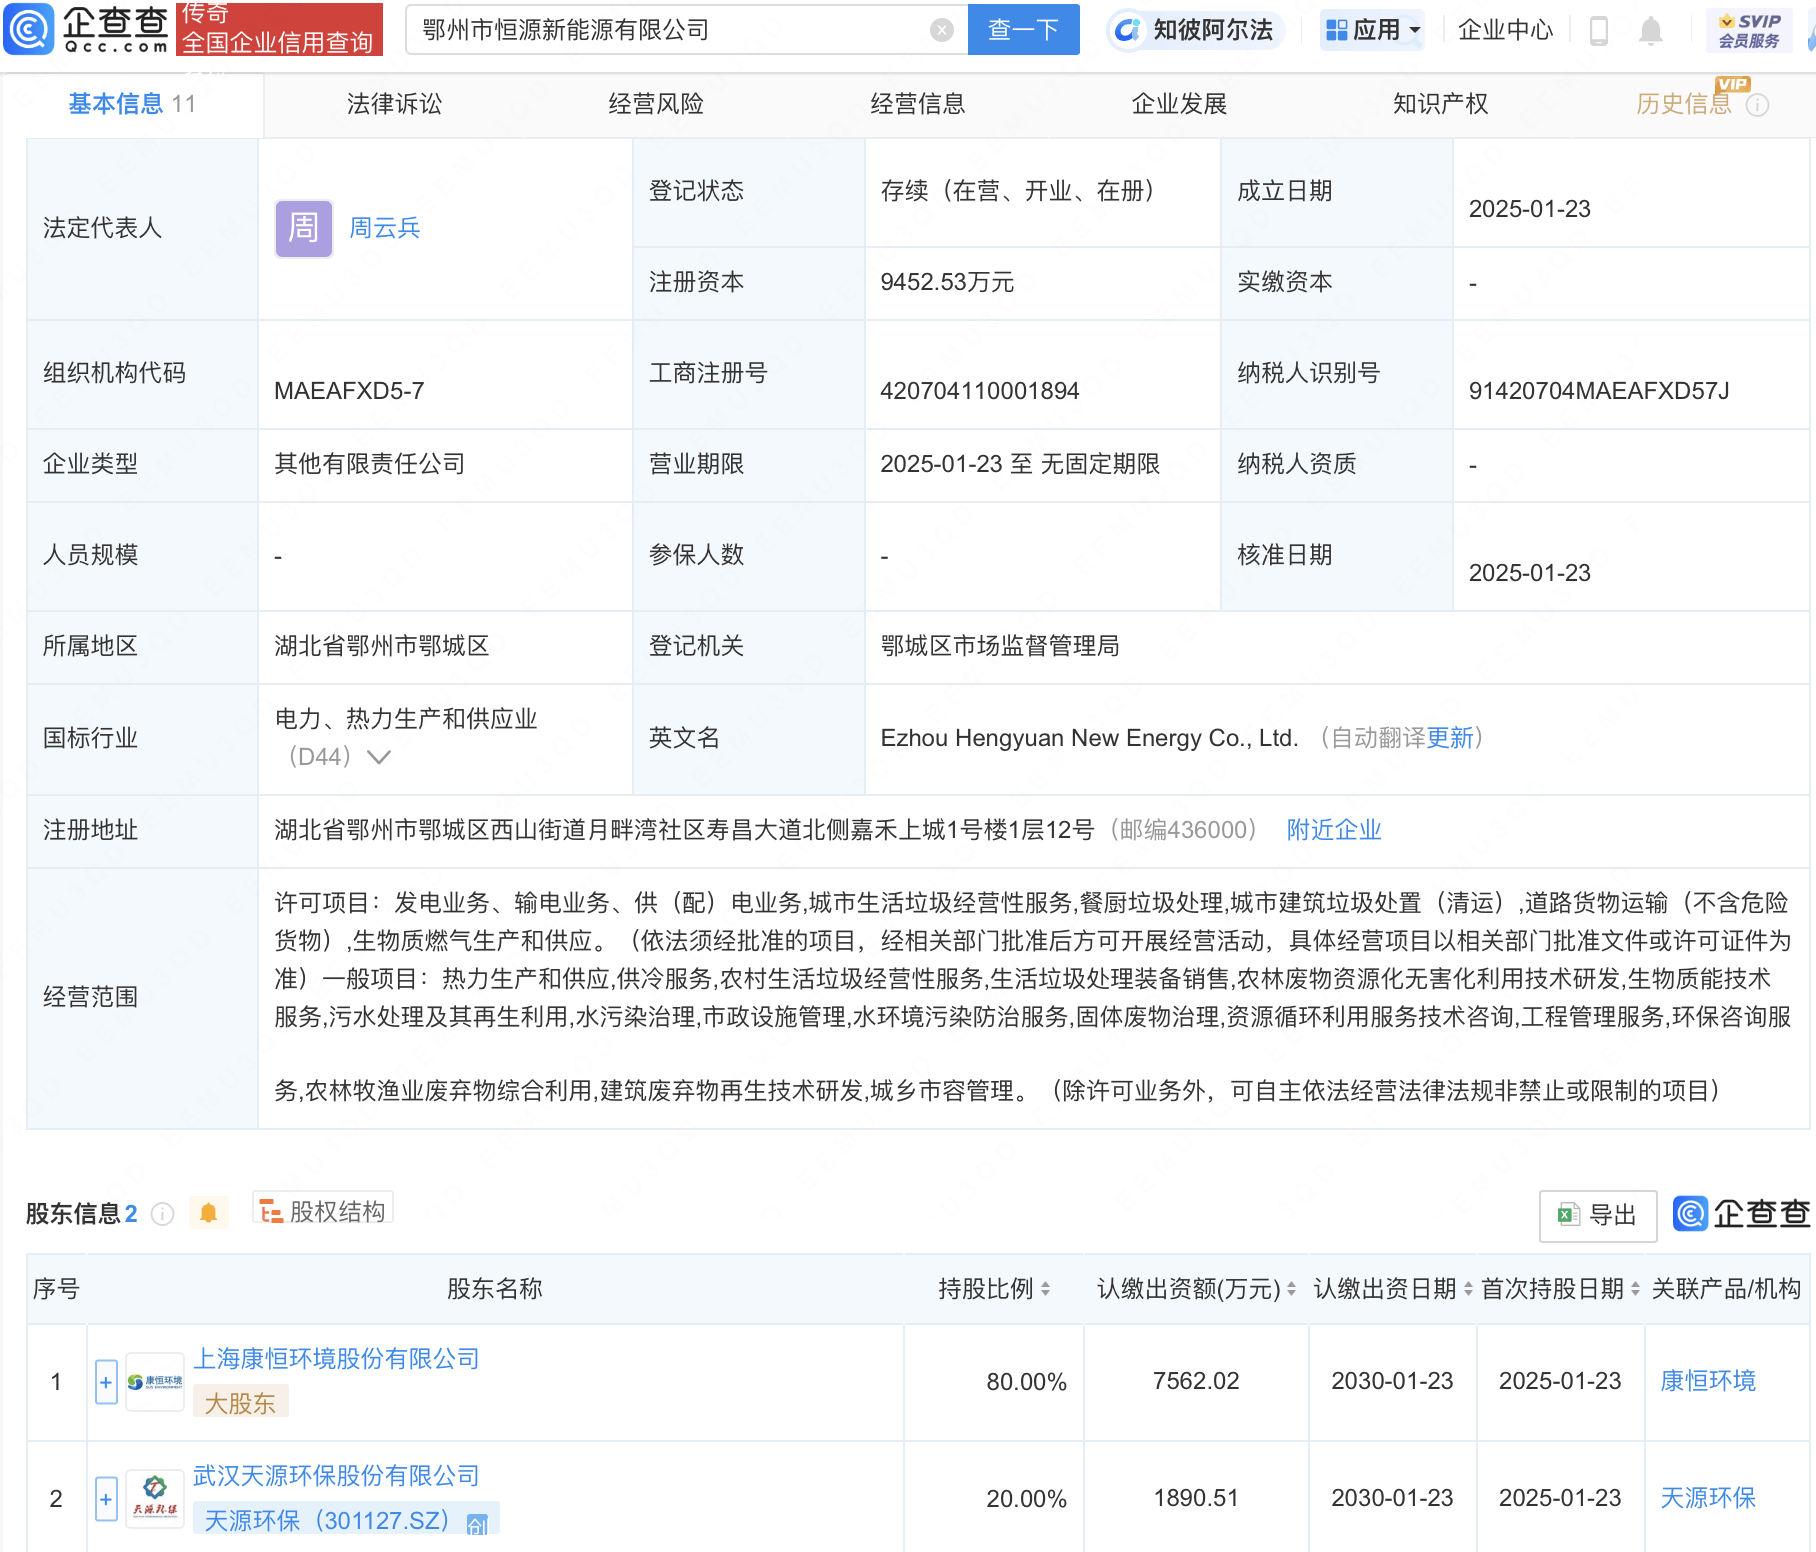Select subscribed amount 1890.51 cell
Image resolution: width=1816 pixels, height=1552 pixels.
(1196, 1498)
